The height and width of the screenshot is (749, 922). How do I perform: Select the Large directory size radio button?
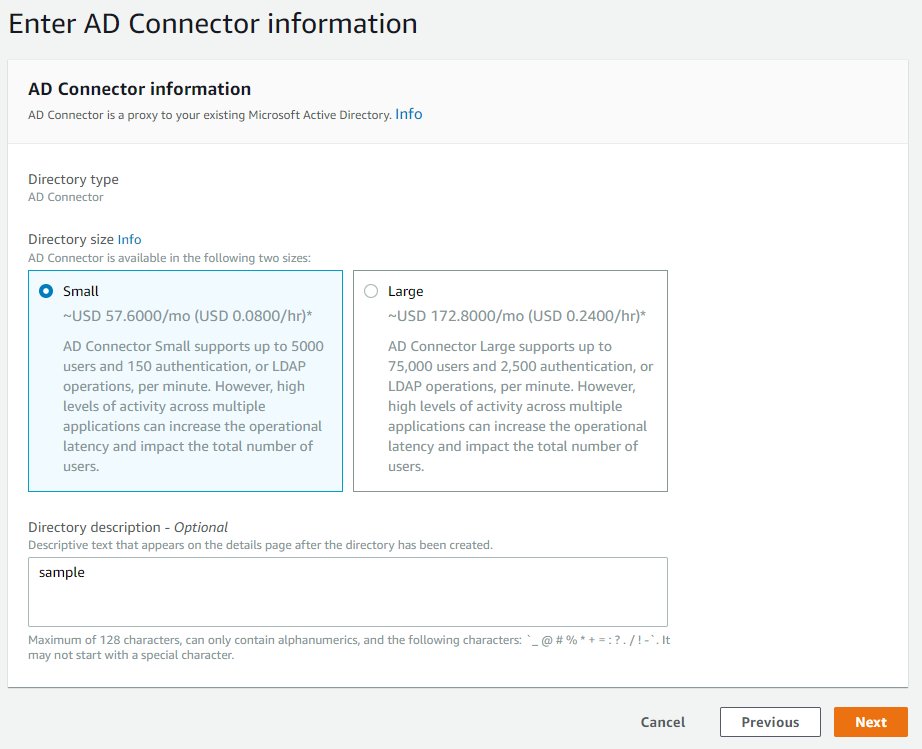point(371,291)
